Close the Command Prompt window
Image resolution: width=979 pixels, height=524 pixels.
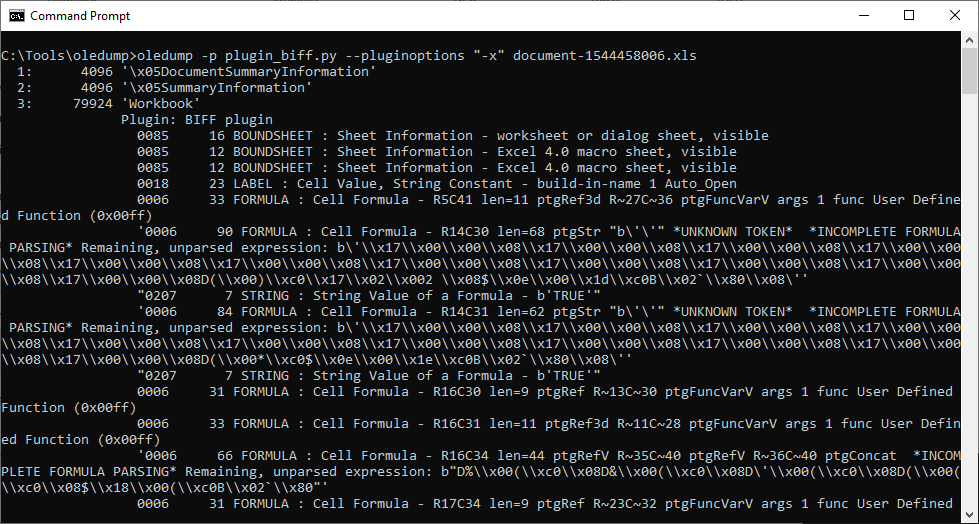click(954, 15)
